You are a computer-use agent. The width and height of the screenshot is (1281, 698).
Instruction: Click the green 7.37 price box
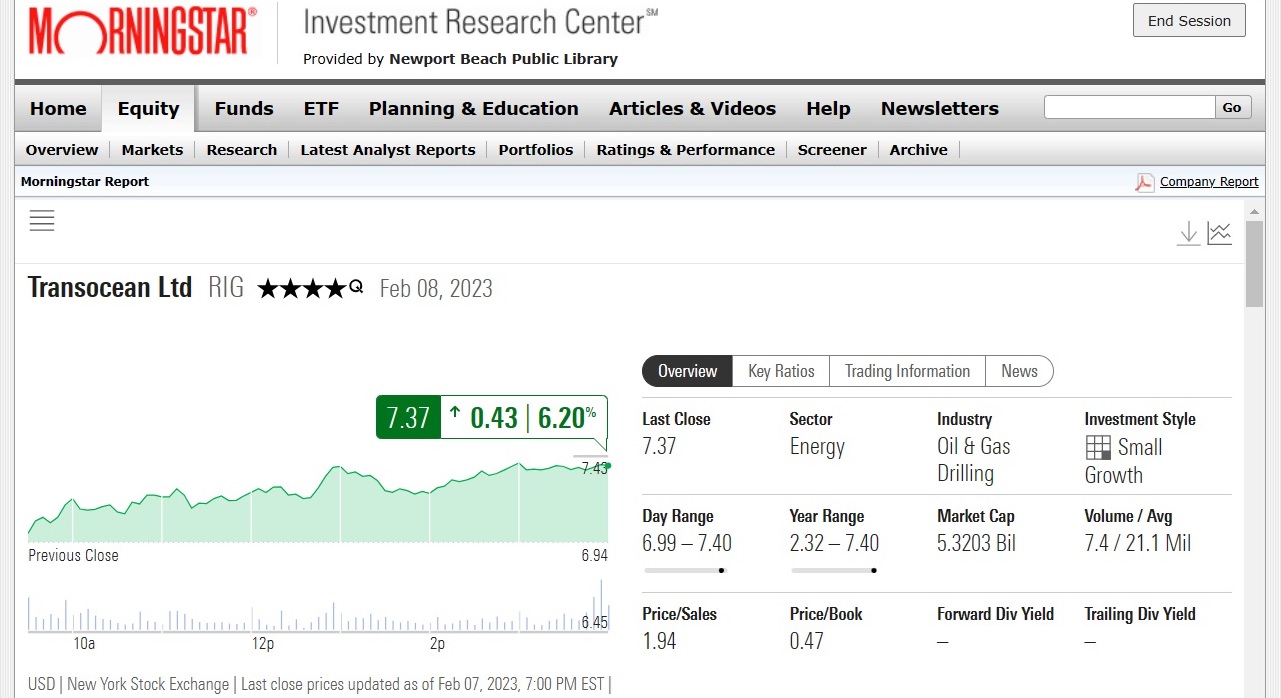(408, 417)
